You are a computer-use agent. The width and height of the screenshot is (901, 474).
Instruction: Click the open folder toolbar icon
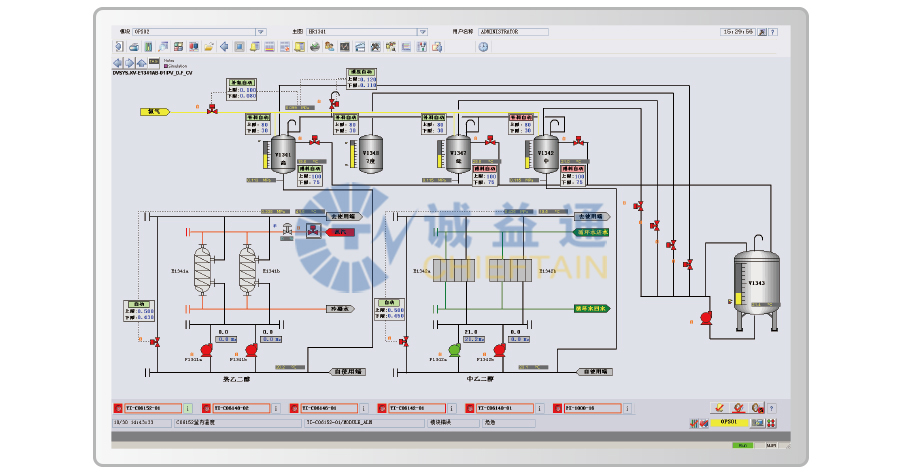[x=209, y=47]
